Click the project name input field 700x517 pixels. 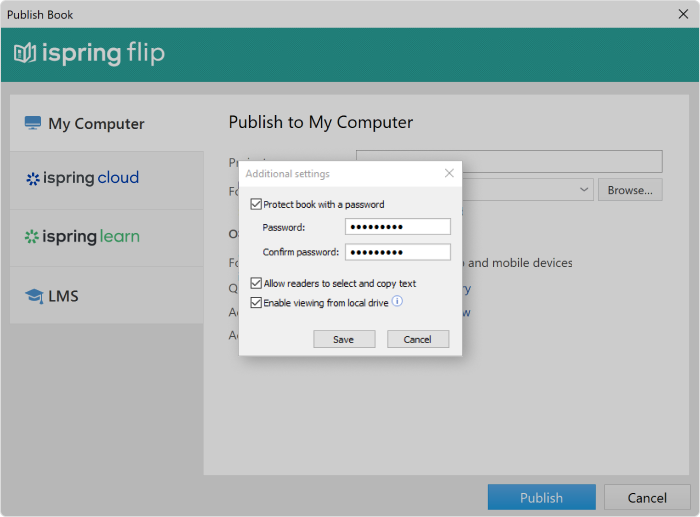pos(509,161)
